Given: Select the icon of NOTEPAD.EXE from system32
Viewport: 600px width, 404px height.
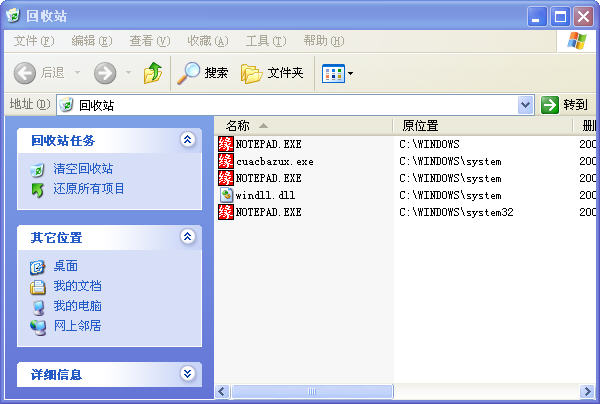Looking at the screenshot, I should [x=226, y=212].
